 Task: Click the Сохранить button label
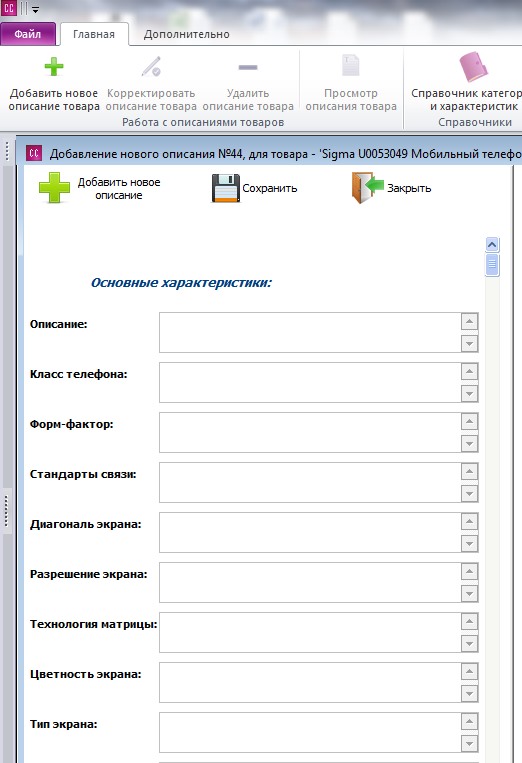[270, 188]
